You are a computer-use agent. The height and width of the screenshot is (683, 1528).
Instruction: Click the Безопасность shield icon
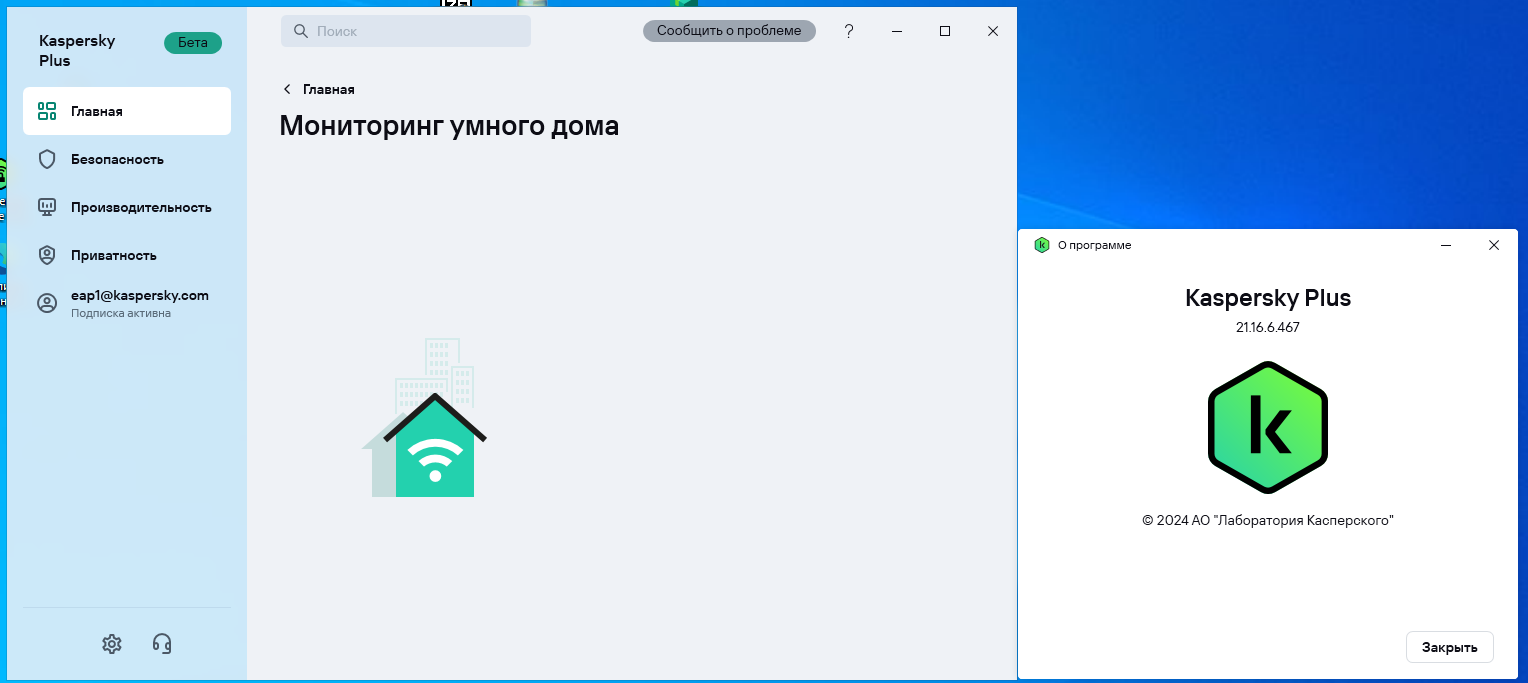tap(47, 159)
